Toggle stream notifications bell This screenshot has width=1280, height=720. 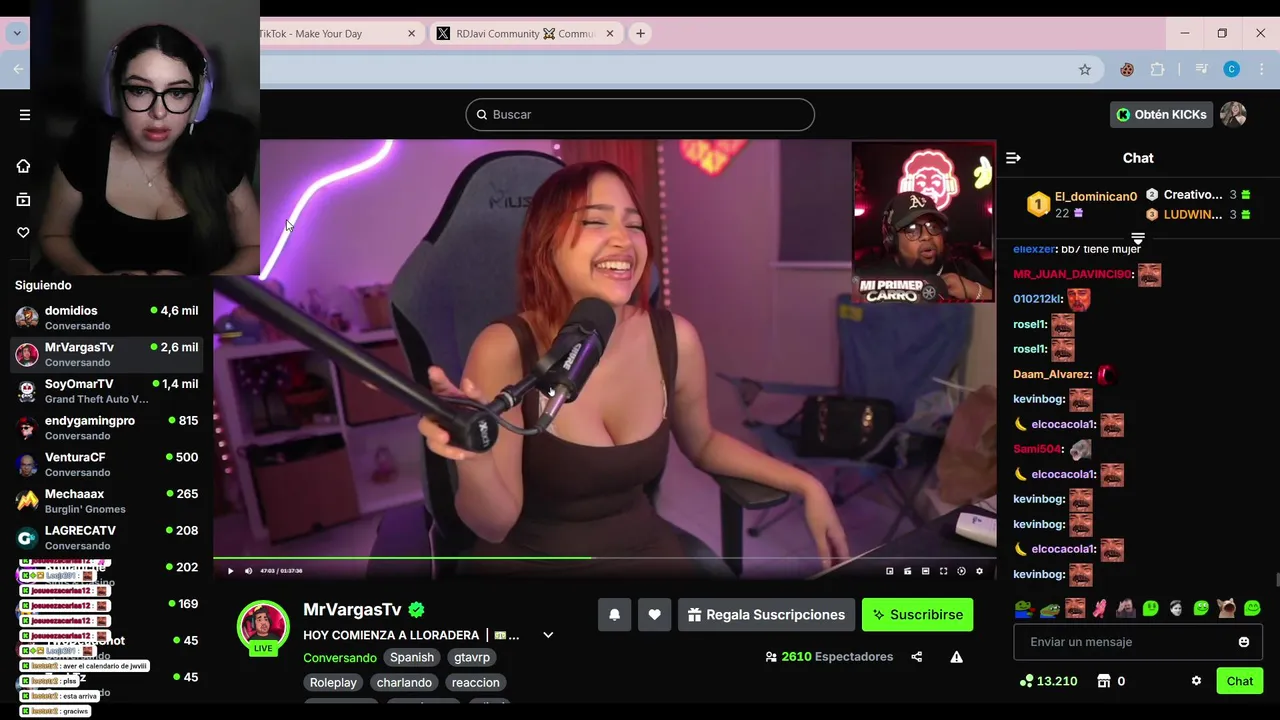click(615, 615)
